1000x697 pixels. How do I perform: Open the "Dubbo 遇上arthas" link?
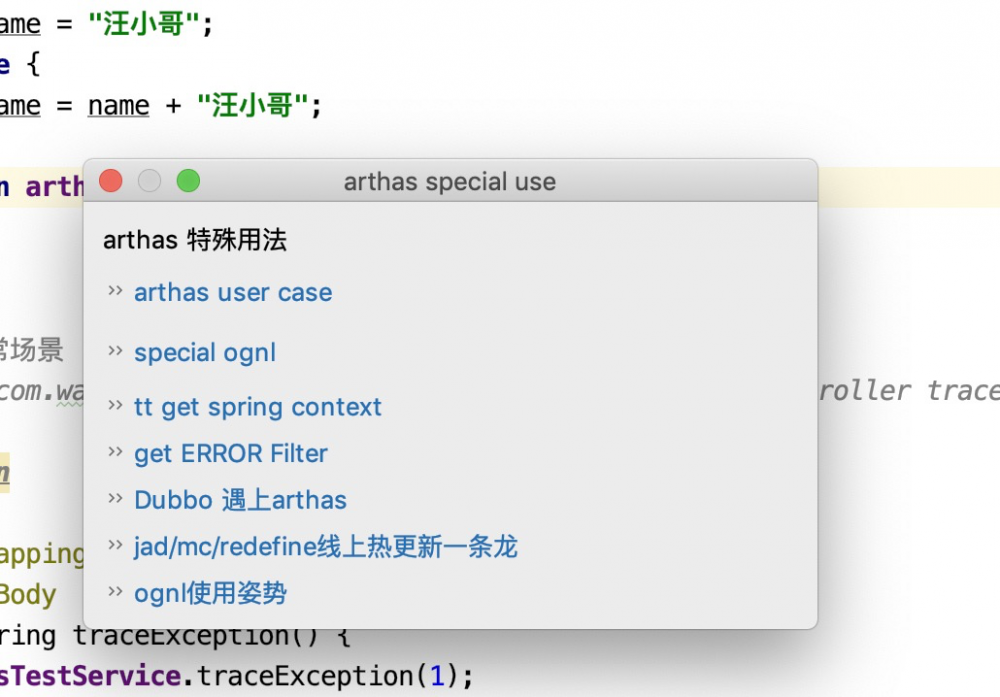pos(241,500)
